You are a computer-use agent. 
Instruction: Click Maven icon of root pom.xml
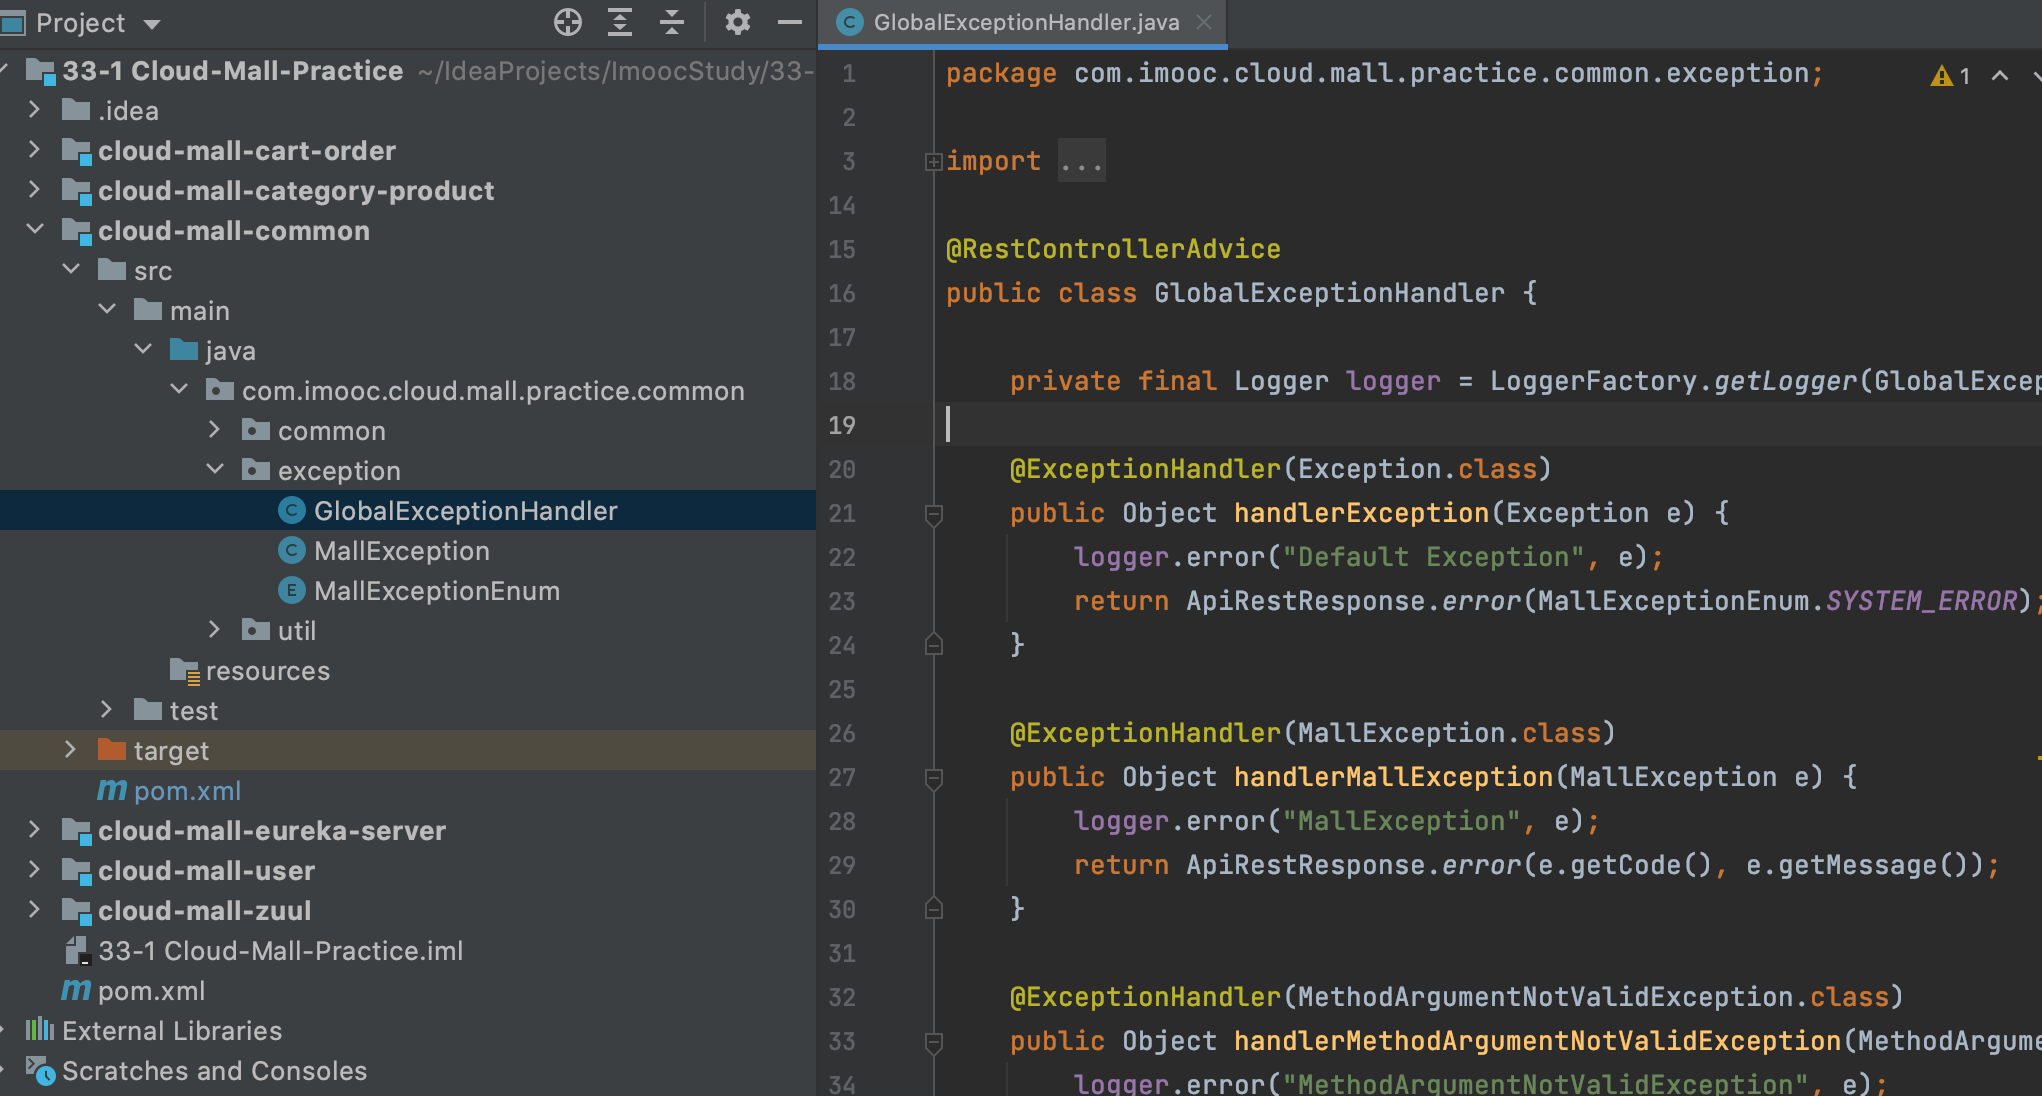(x=76, y=990)
